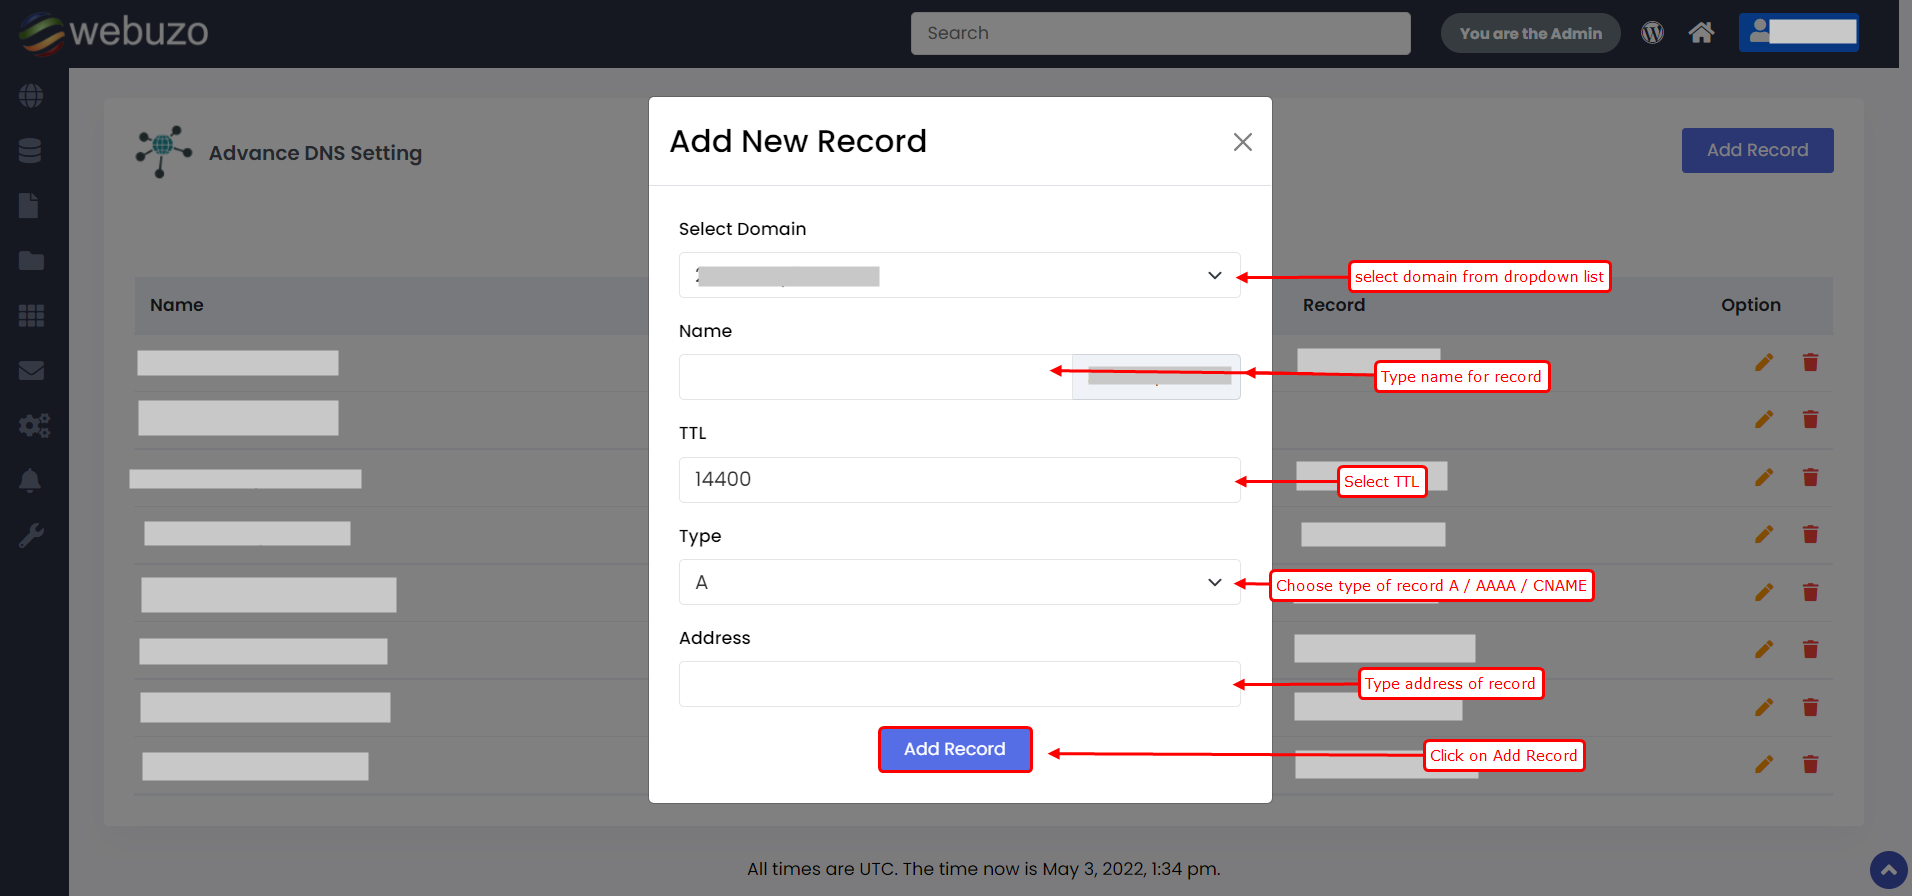
Task: Delete the last DNS record with the trash icon
Action: tap(1810, 765)
